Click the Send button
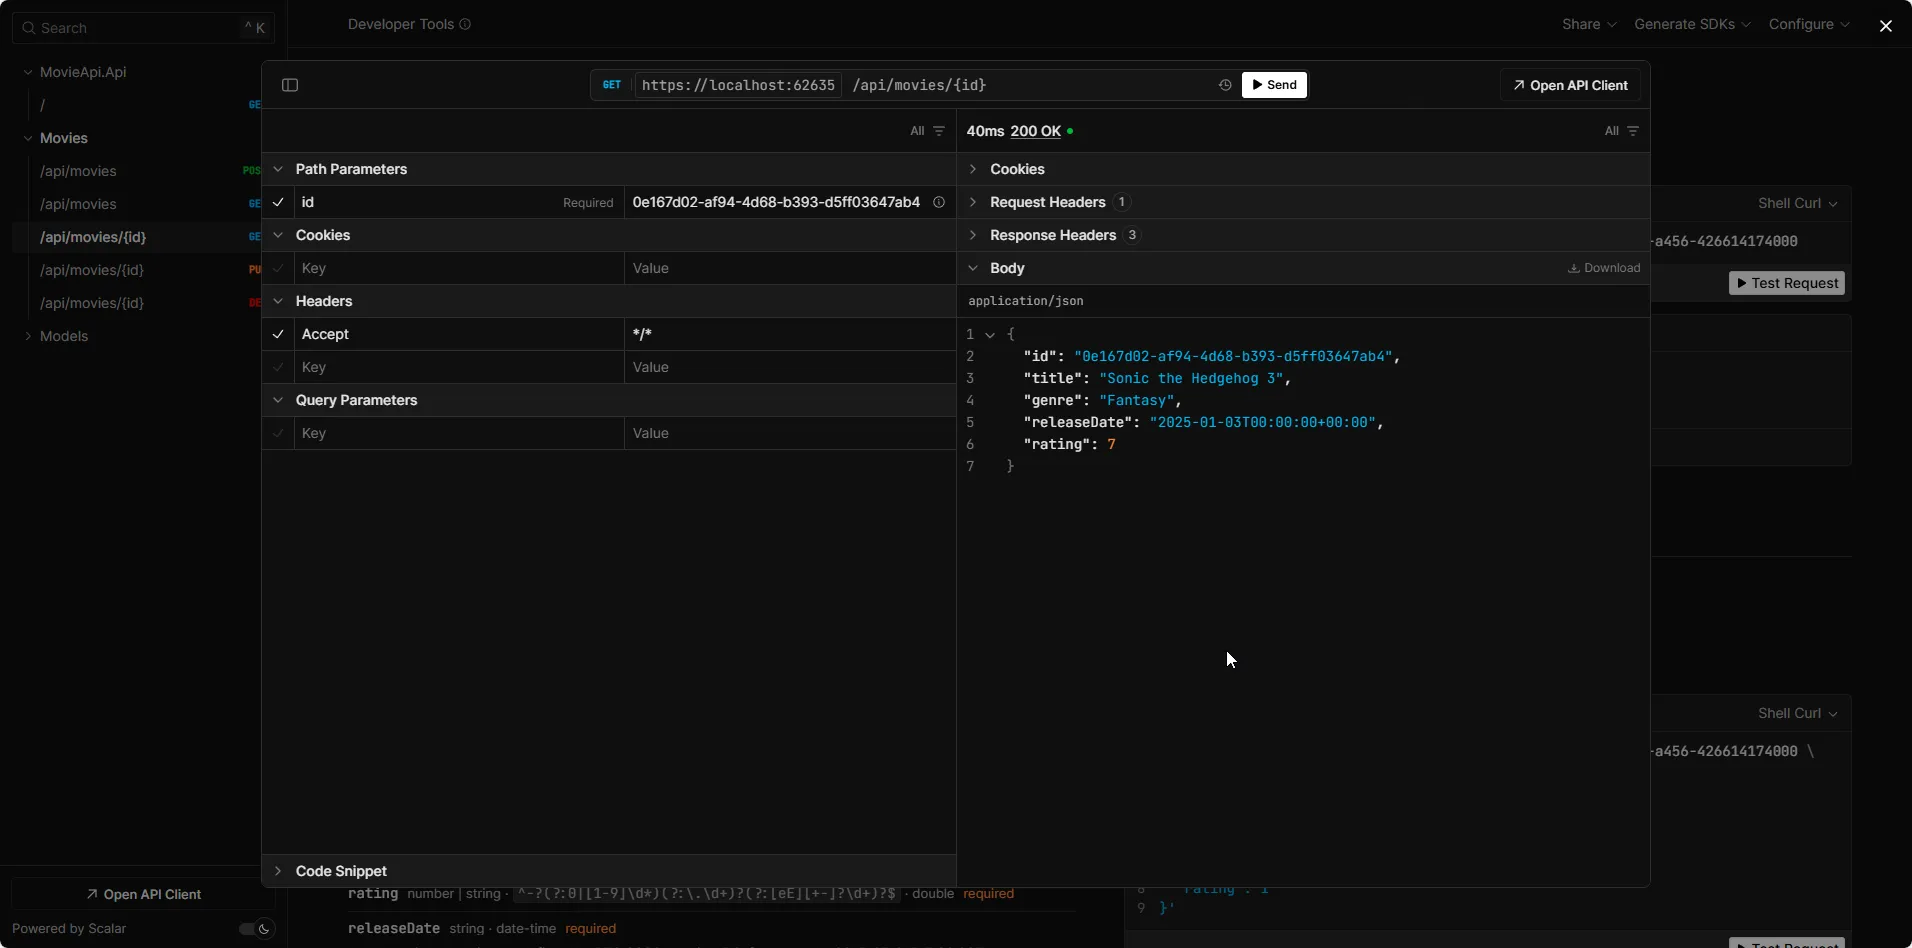 (x=1274, y=85)
